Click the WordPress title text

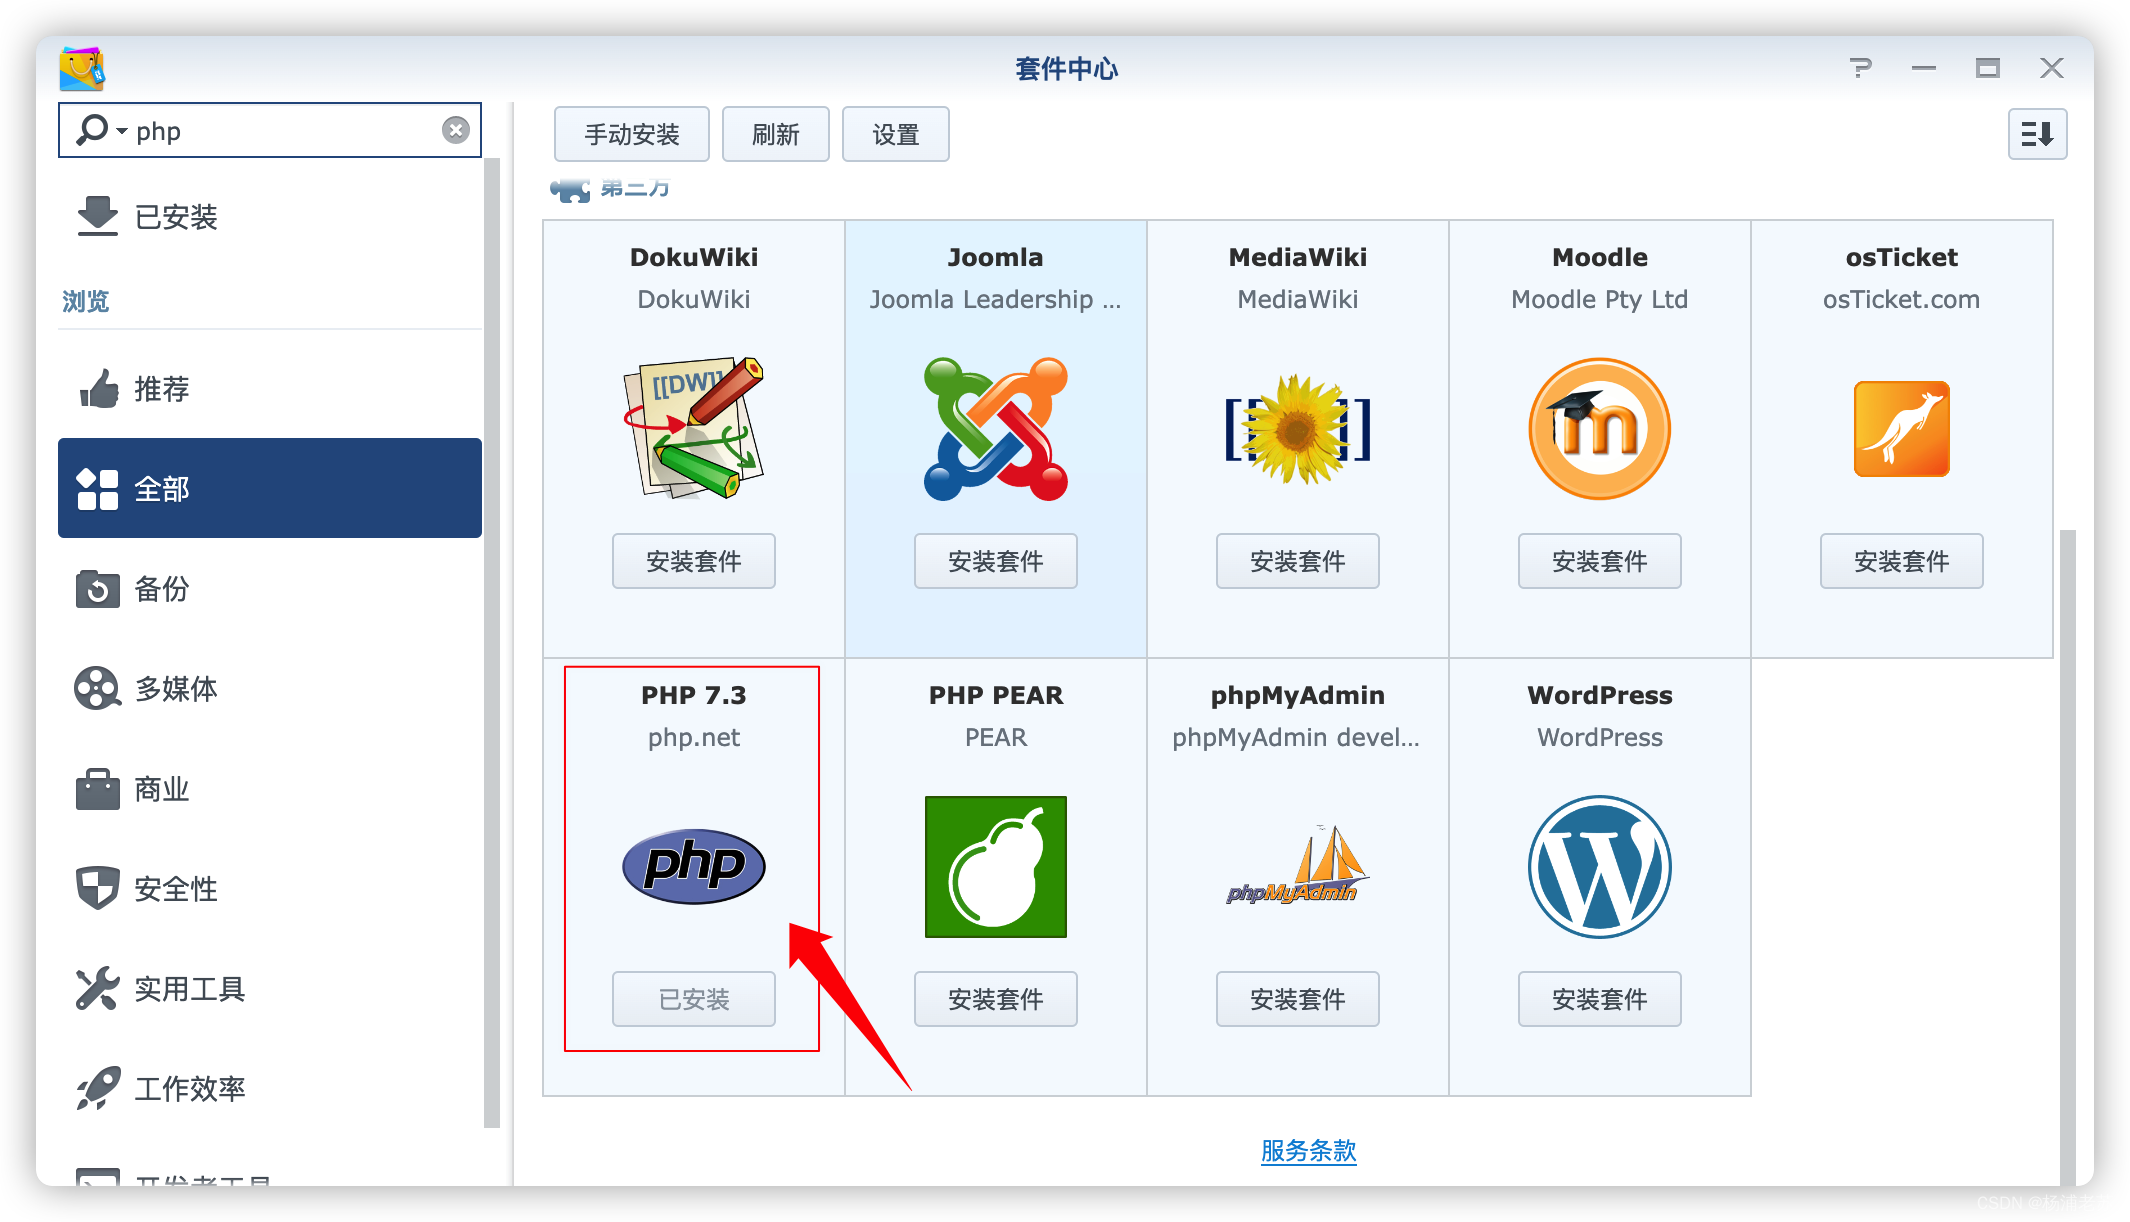coord(1600,695)
